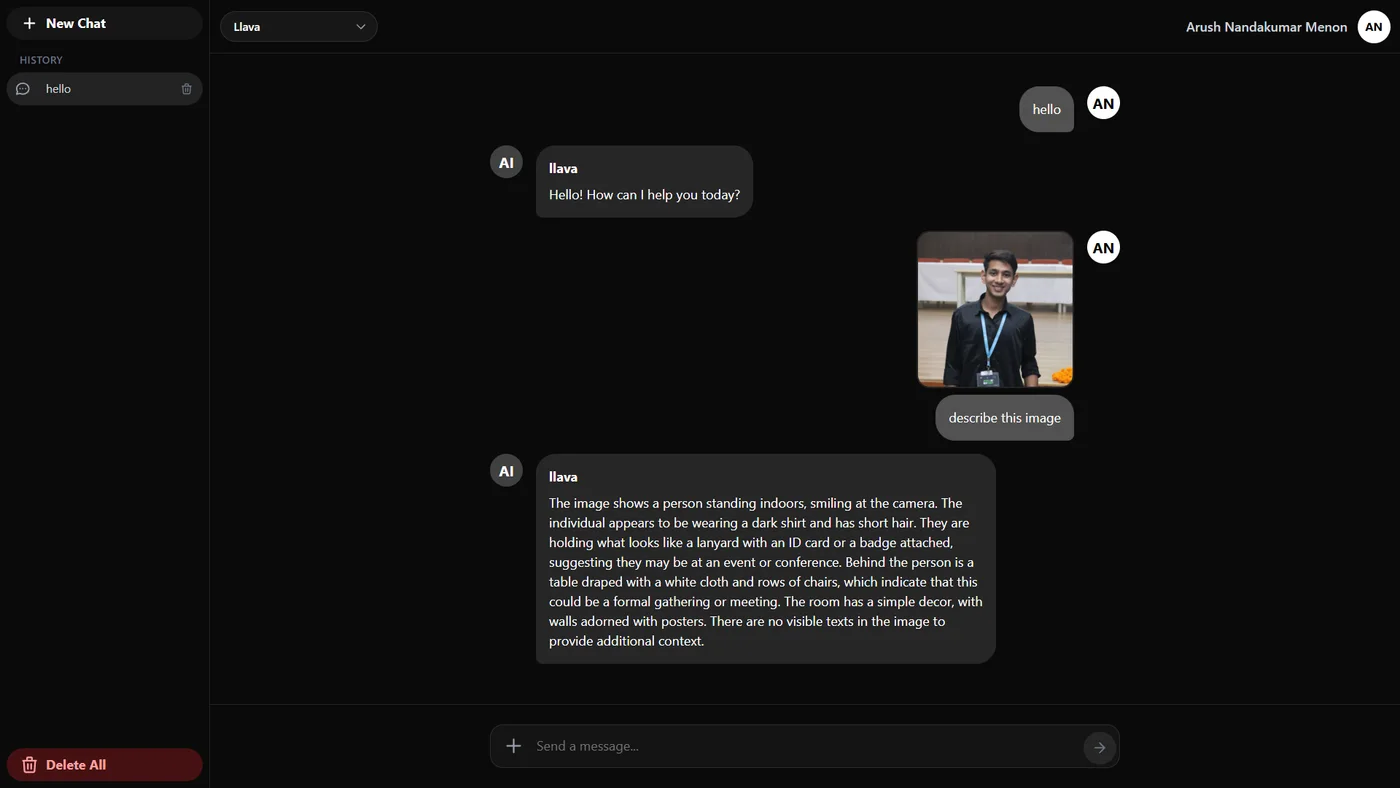The width and height of the screenshot is (1400, 788).
Task: Click the trash icon on Delete All
Action: (x=30, y=765)
